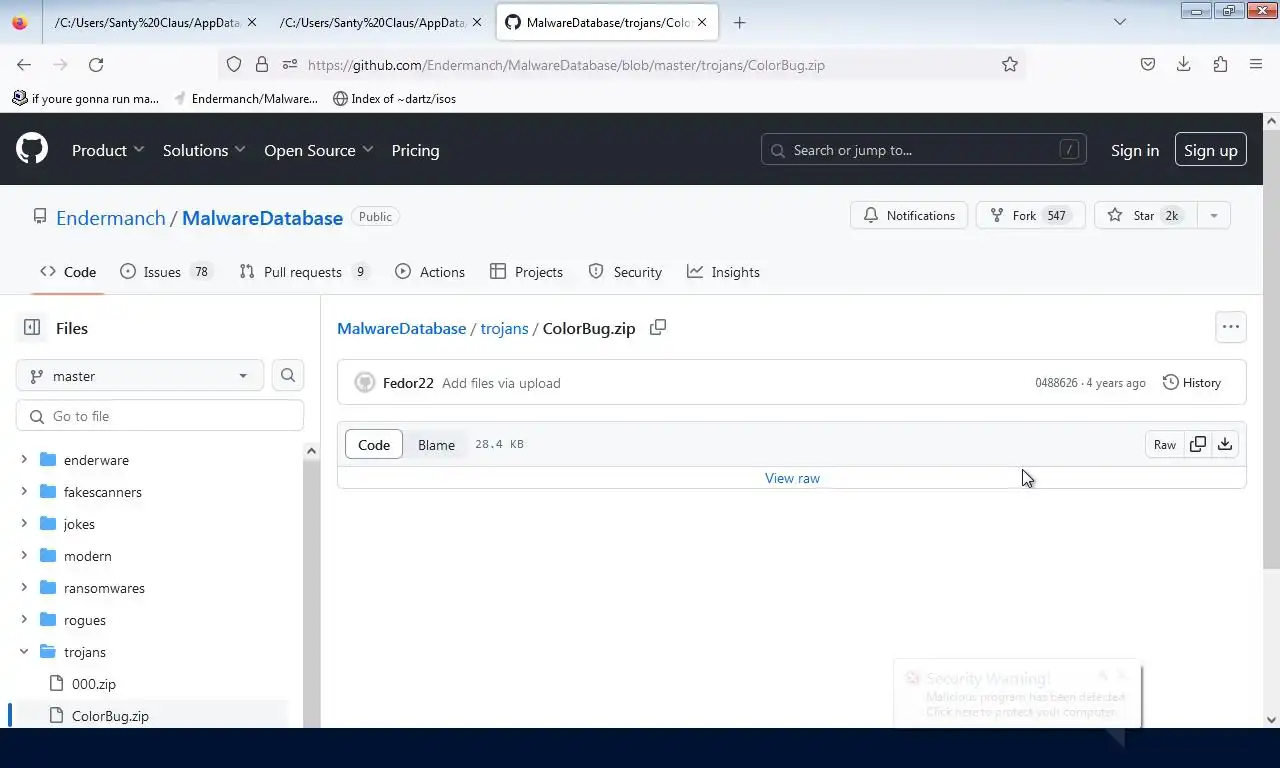
Task: Click the Raw button
Action: click(1165, 445)
